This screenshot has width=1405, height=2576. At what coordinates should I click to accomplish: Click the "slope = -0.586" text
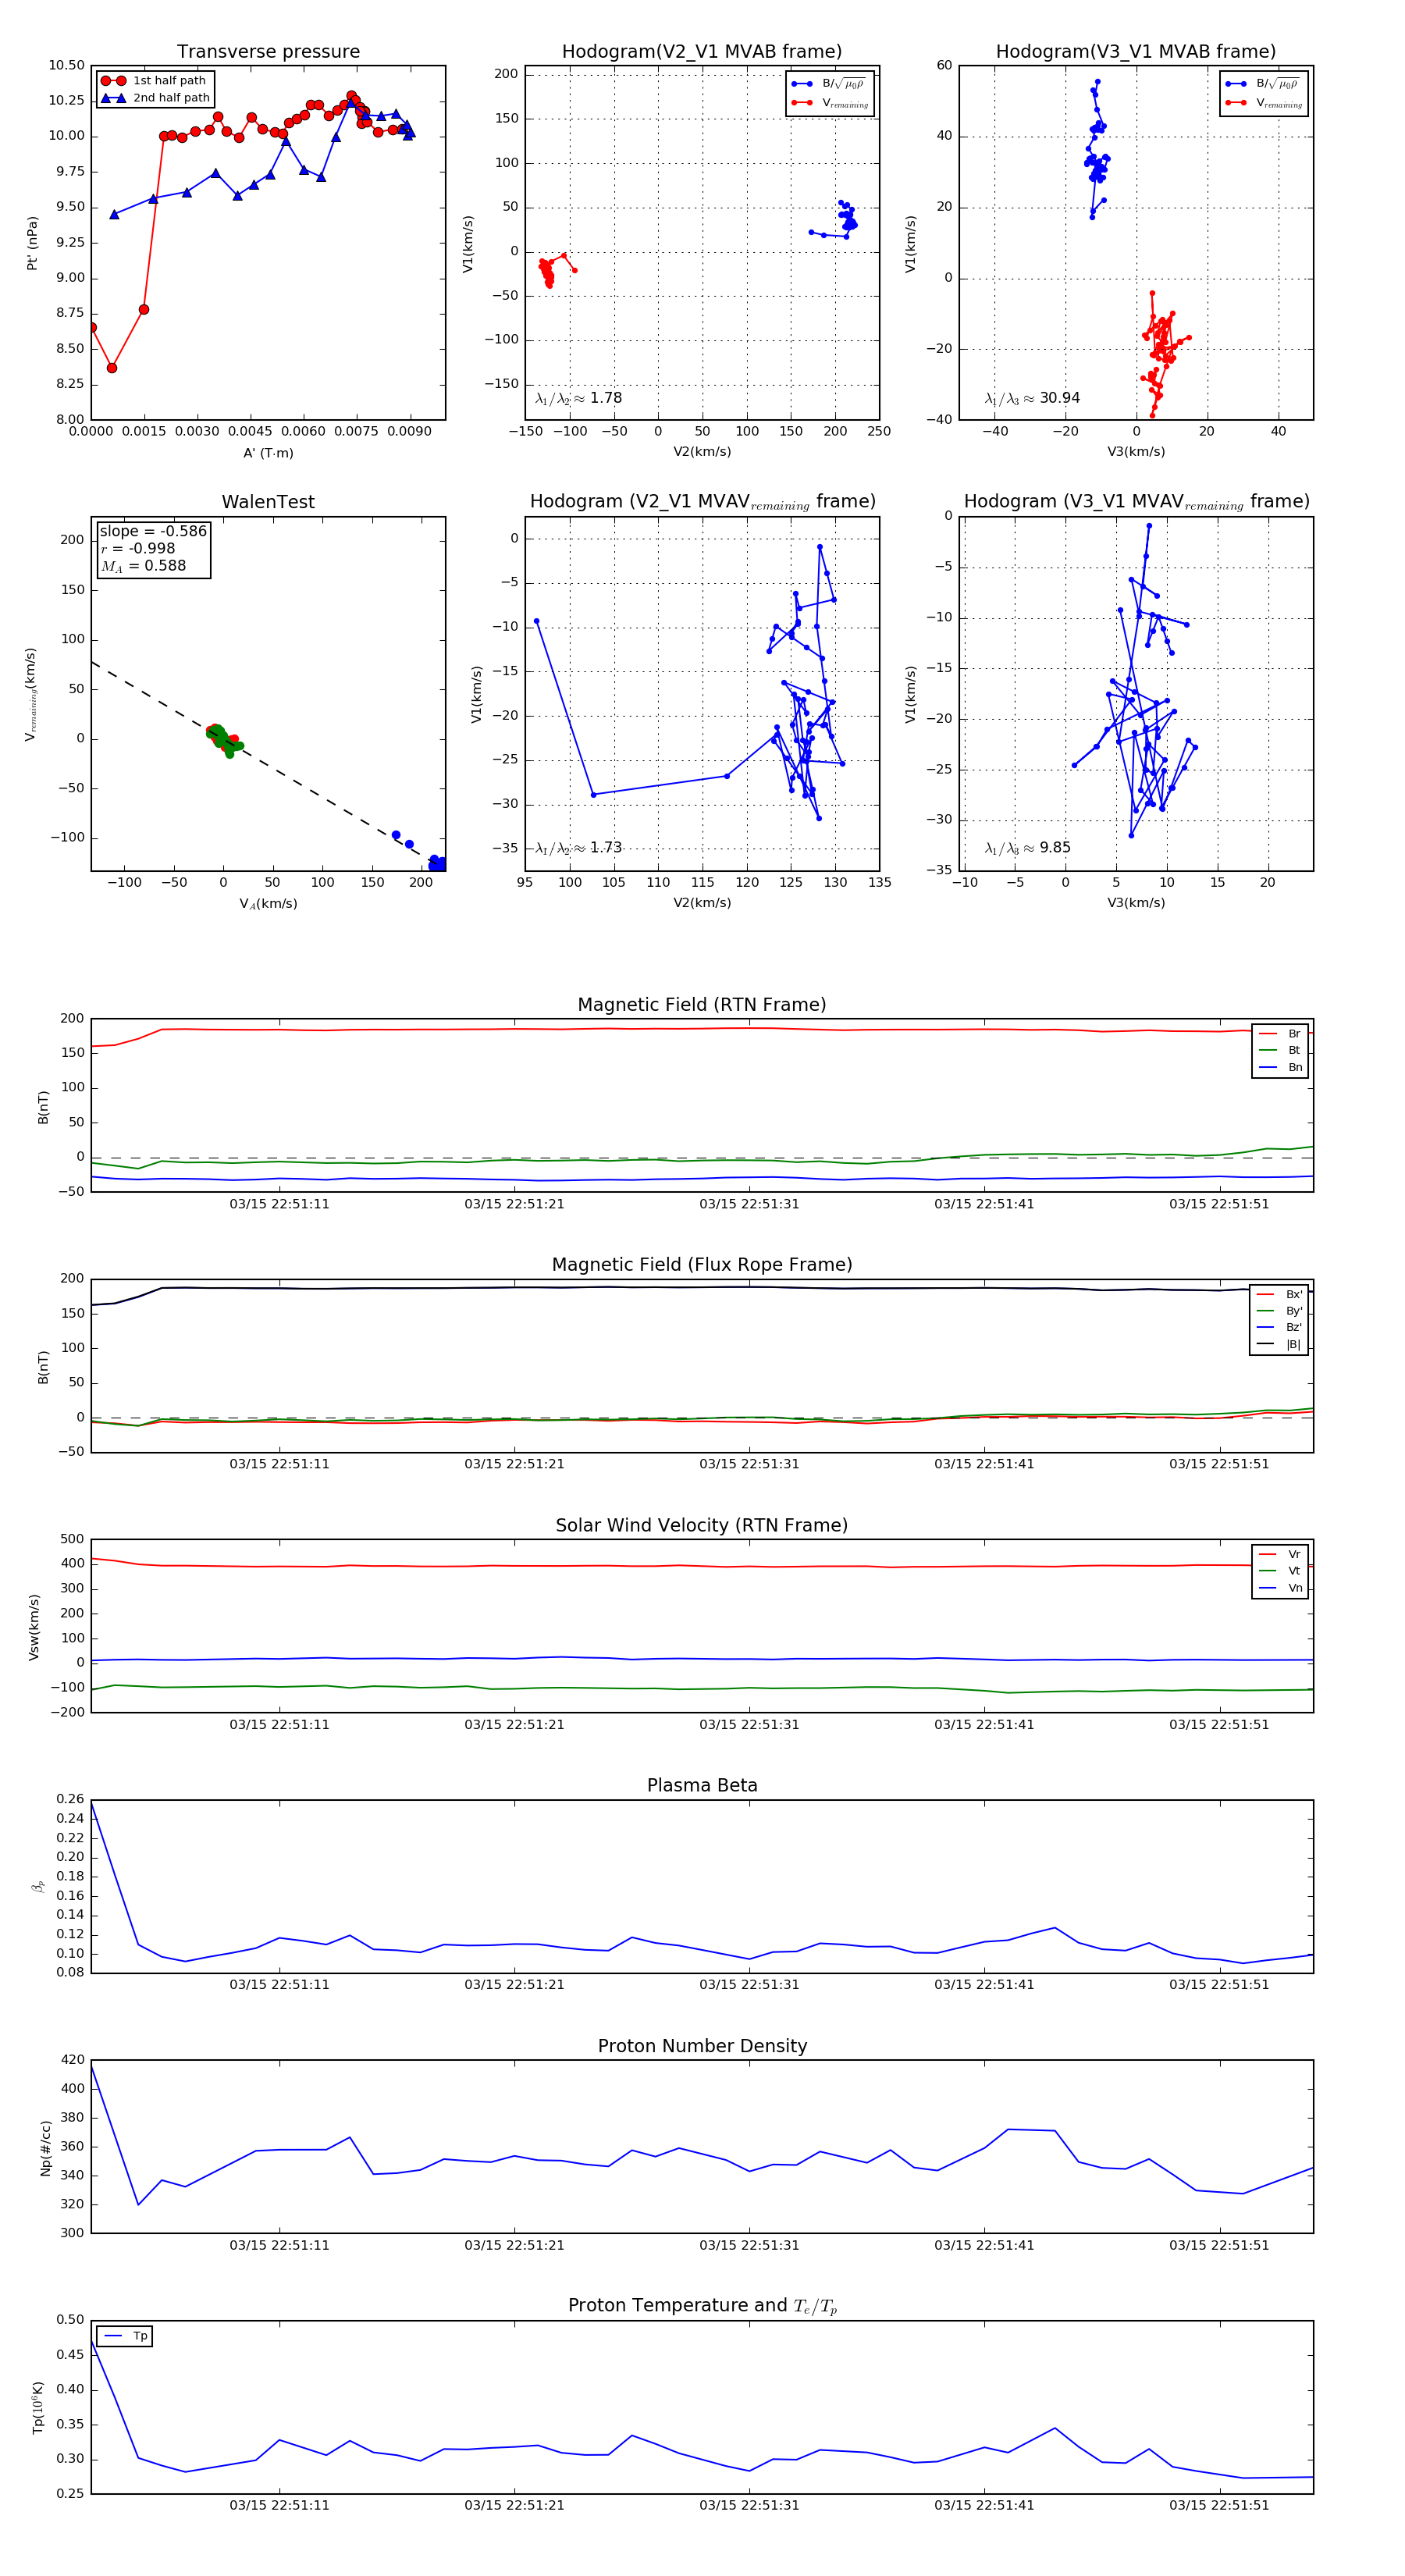pyautogui.click(x=153, y=531)
